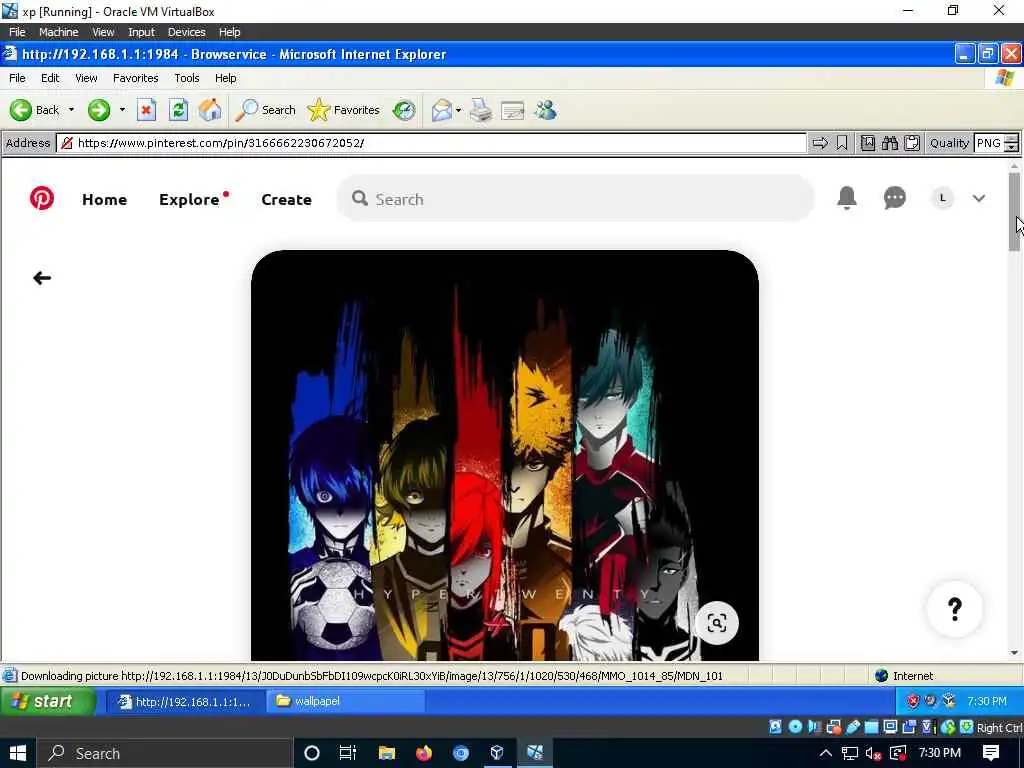Image resolution: width=1024 pixels, height=768 pixels.
Task: Open the IE Help menu
Action: [x=225, y=78]
